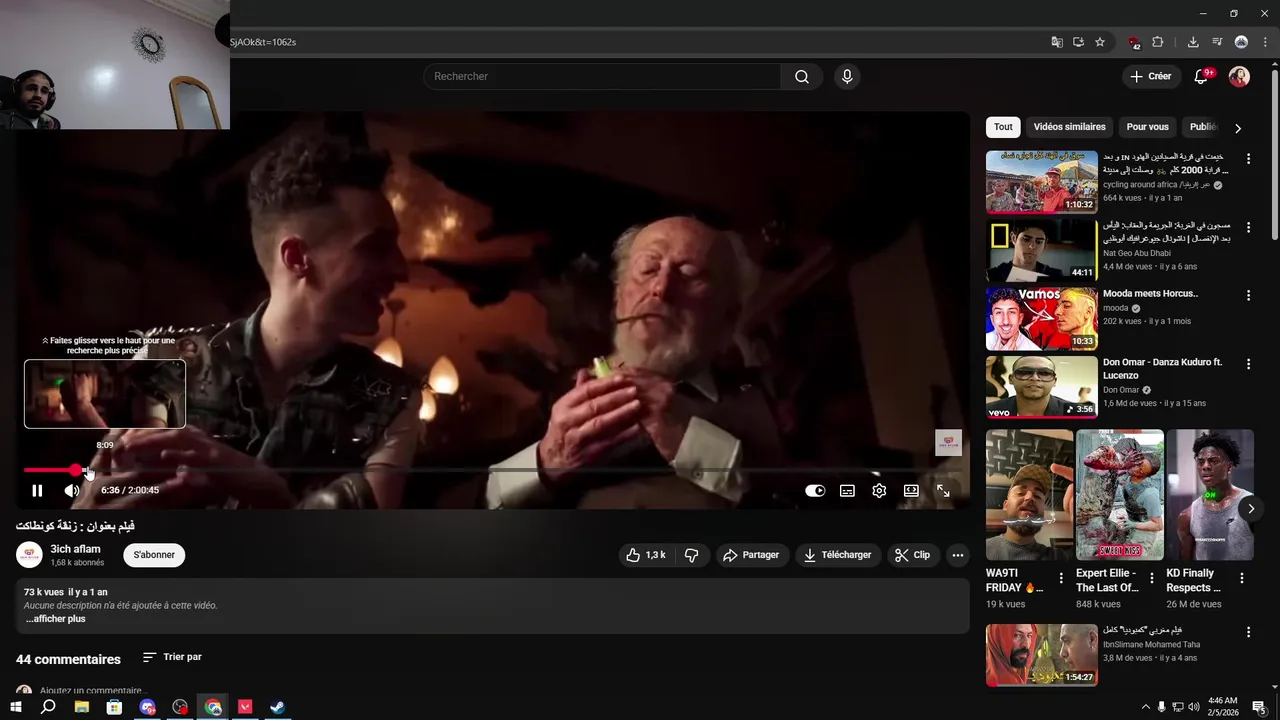Click the S'abonner subscribe button
The image size is (1280, 720).
154,555
